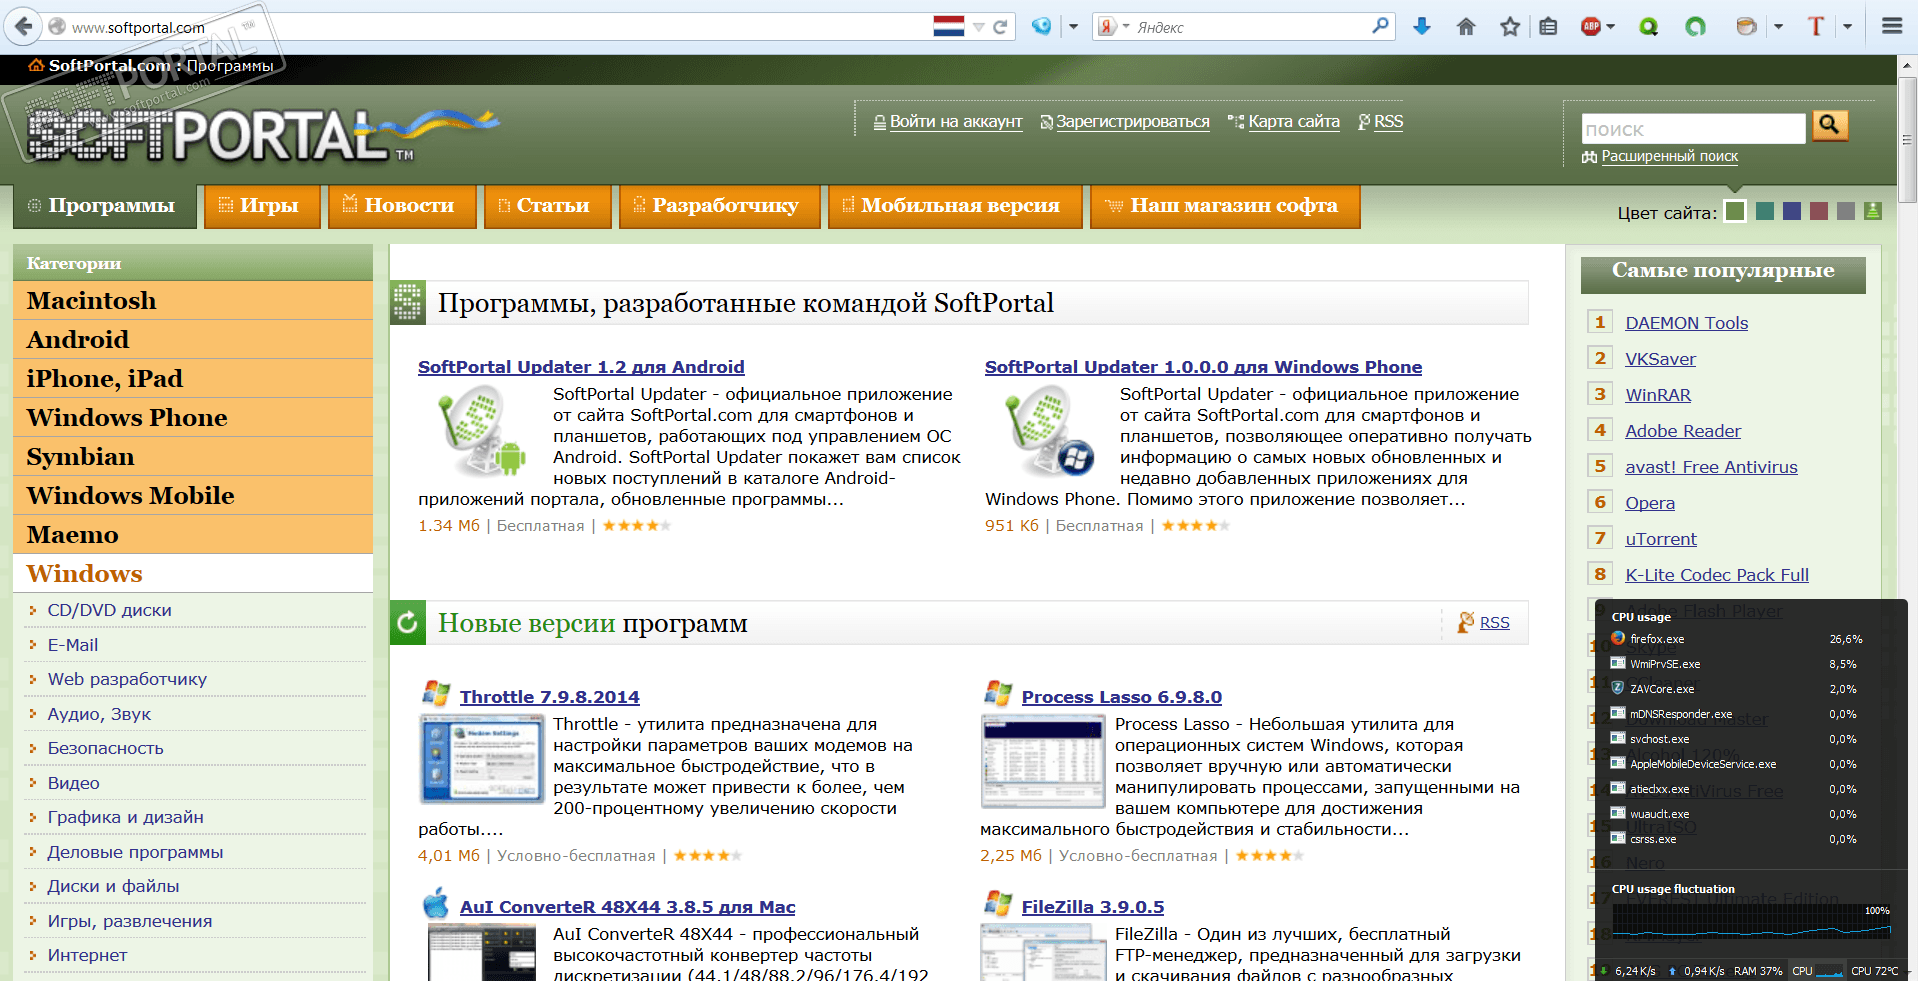Switch to the Программы tab
1918x981 pixels.
point(104,206)
